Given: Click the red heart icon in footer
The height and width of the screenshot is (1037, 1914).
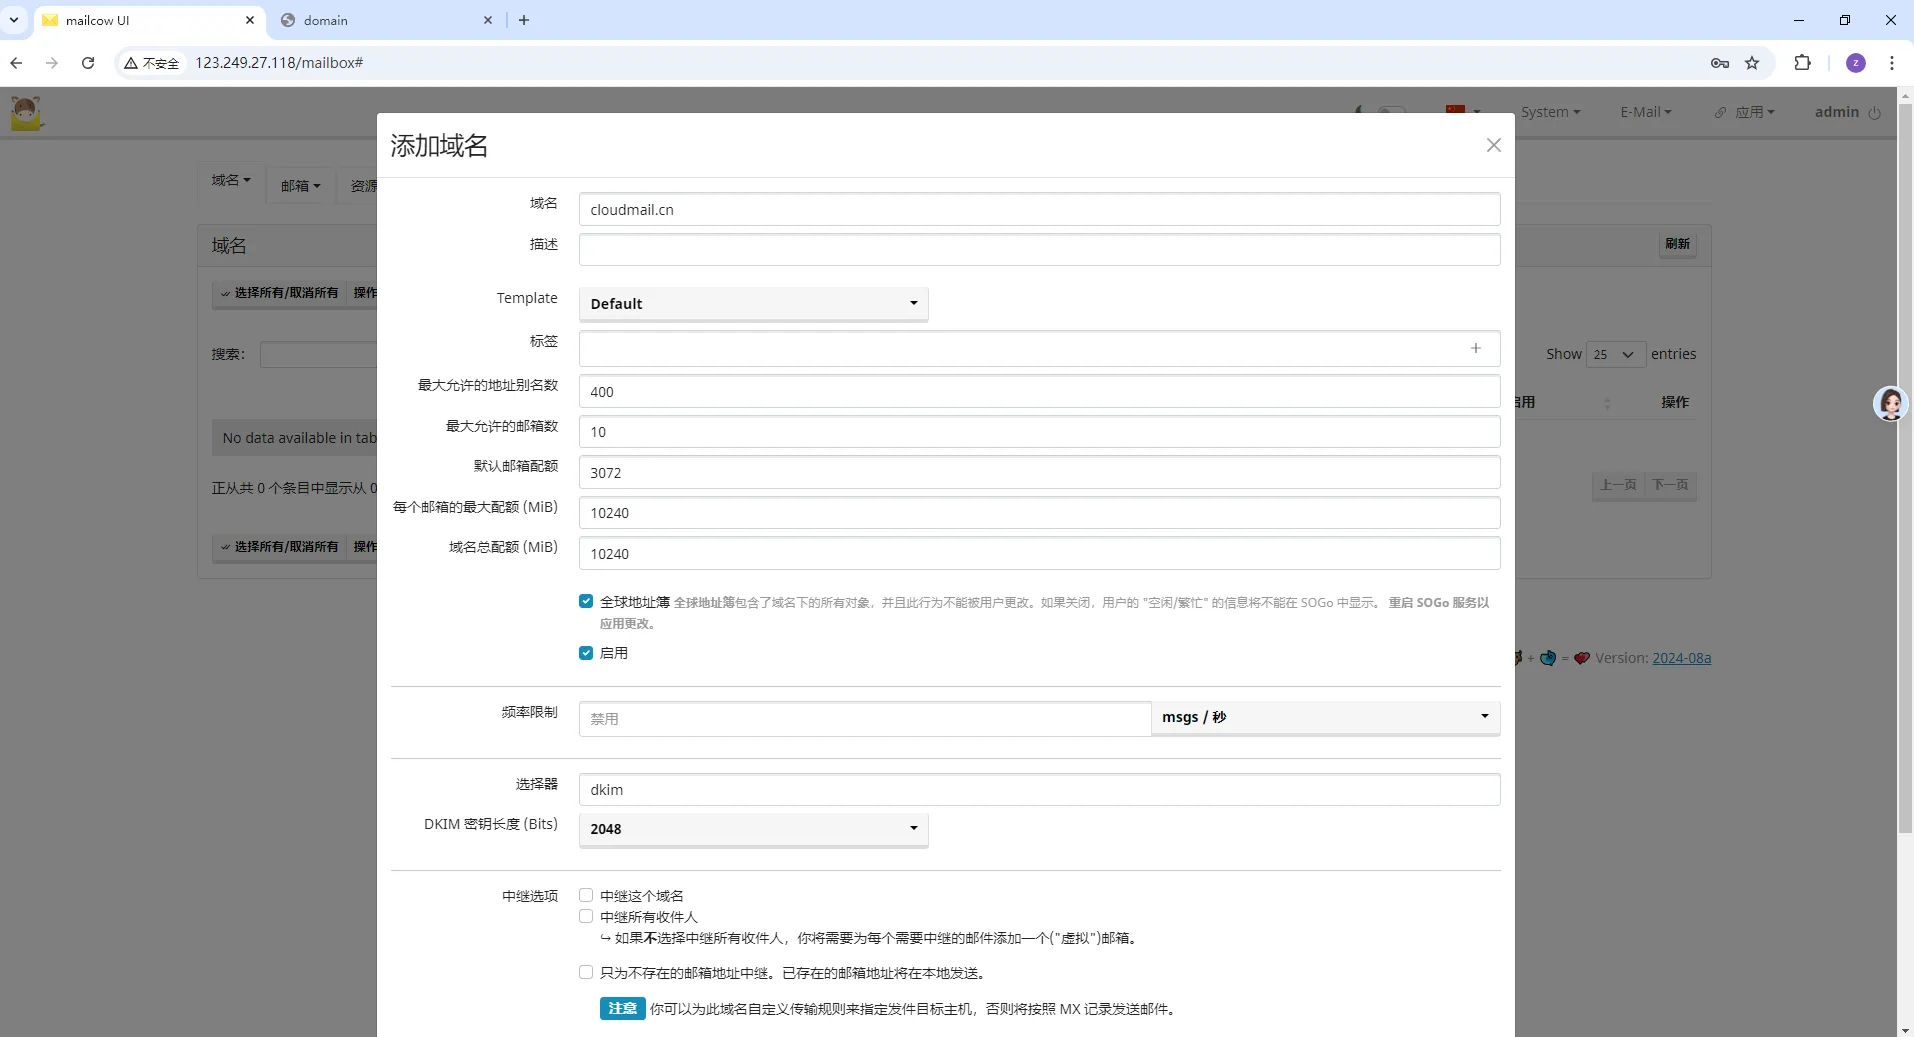Looking at the screenshot, I should 1581,658.
